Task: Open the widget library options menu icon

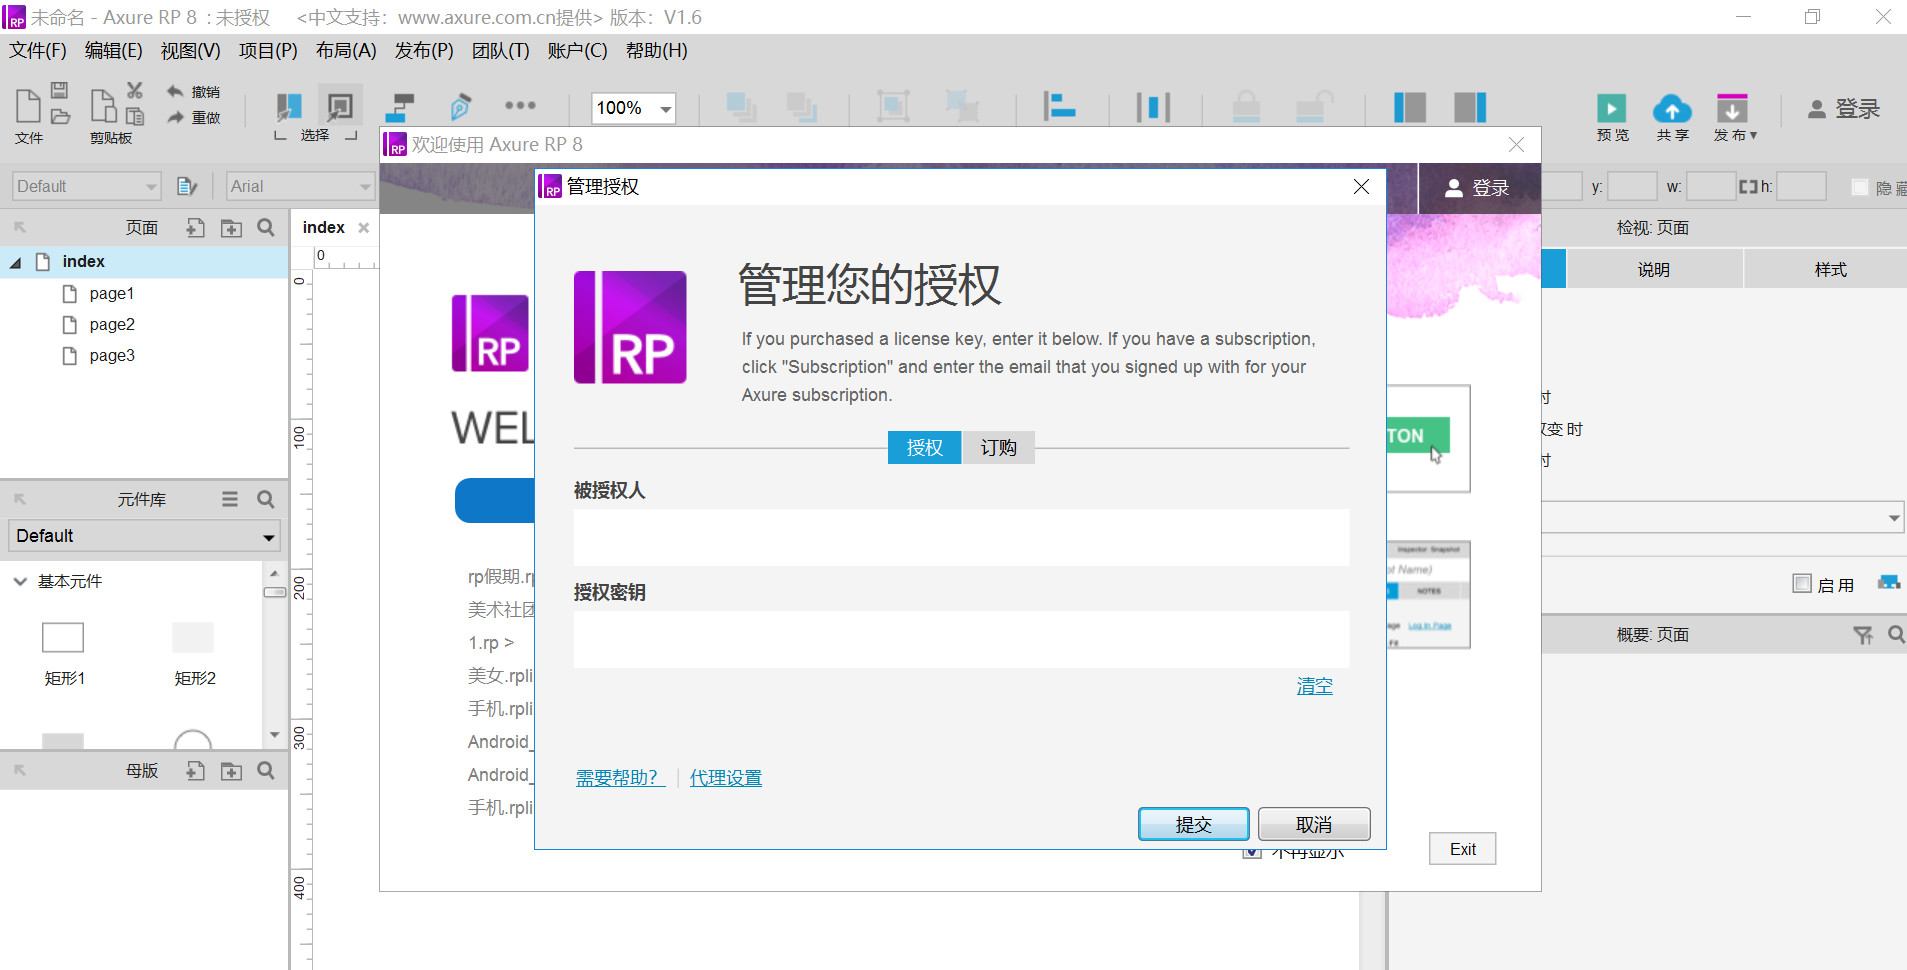Action: click(230, 499)
